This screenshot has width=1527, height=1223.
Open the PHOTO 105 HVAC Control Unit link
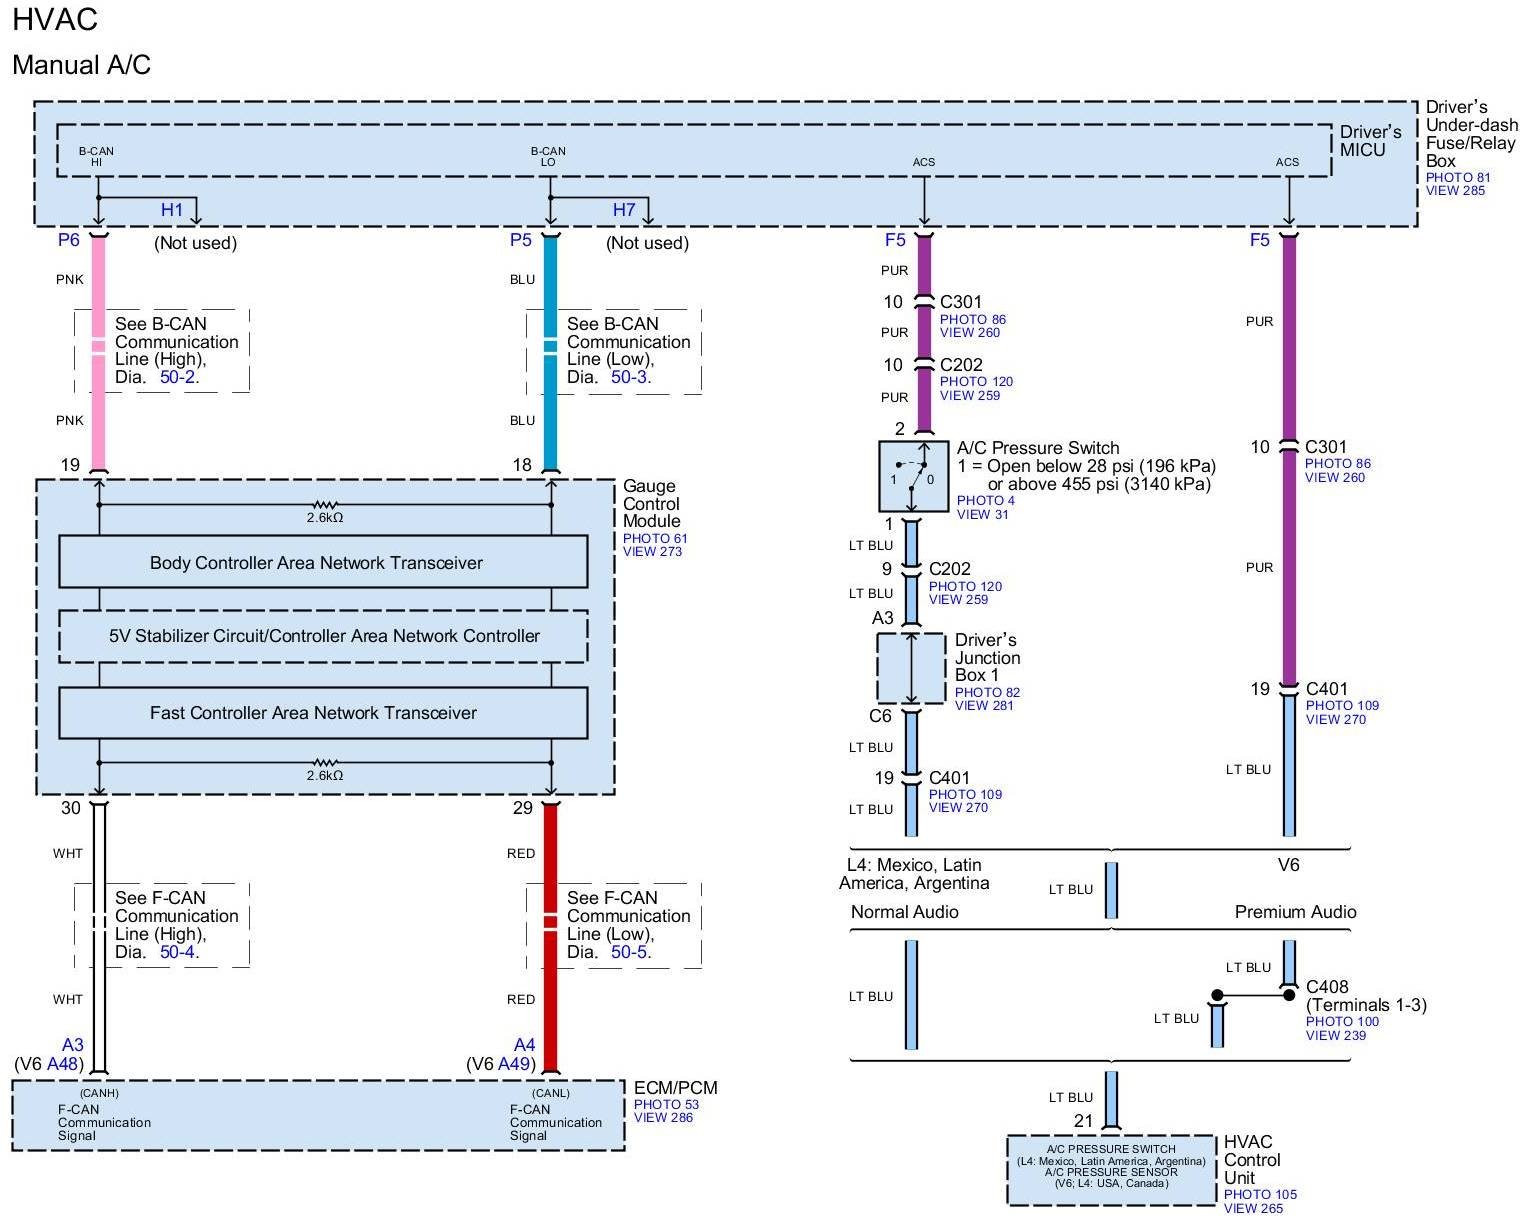(1260, 1194)
